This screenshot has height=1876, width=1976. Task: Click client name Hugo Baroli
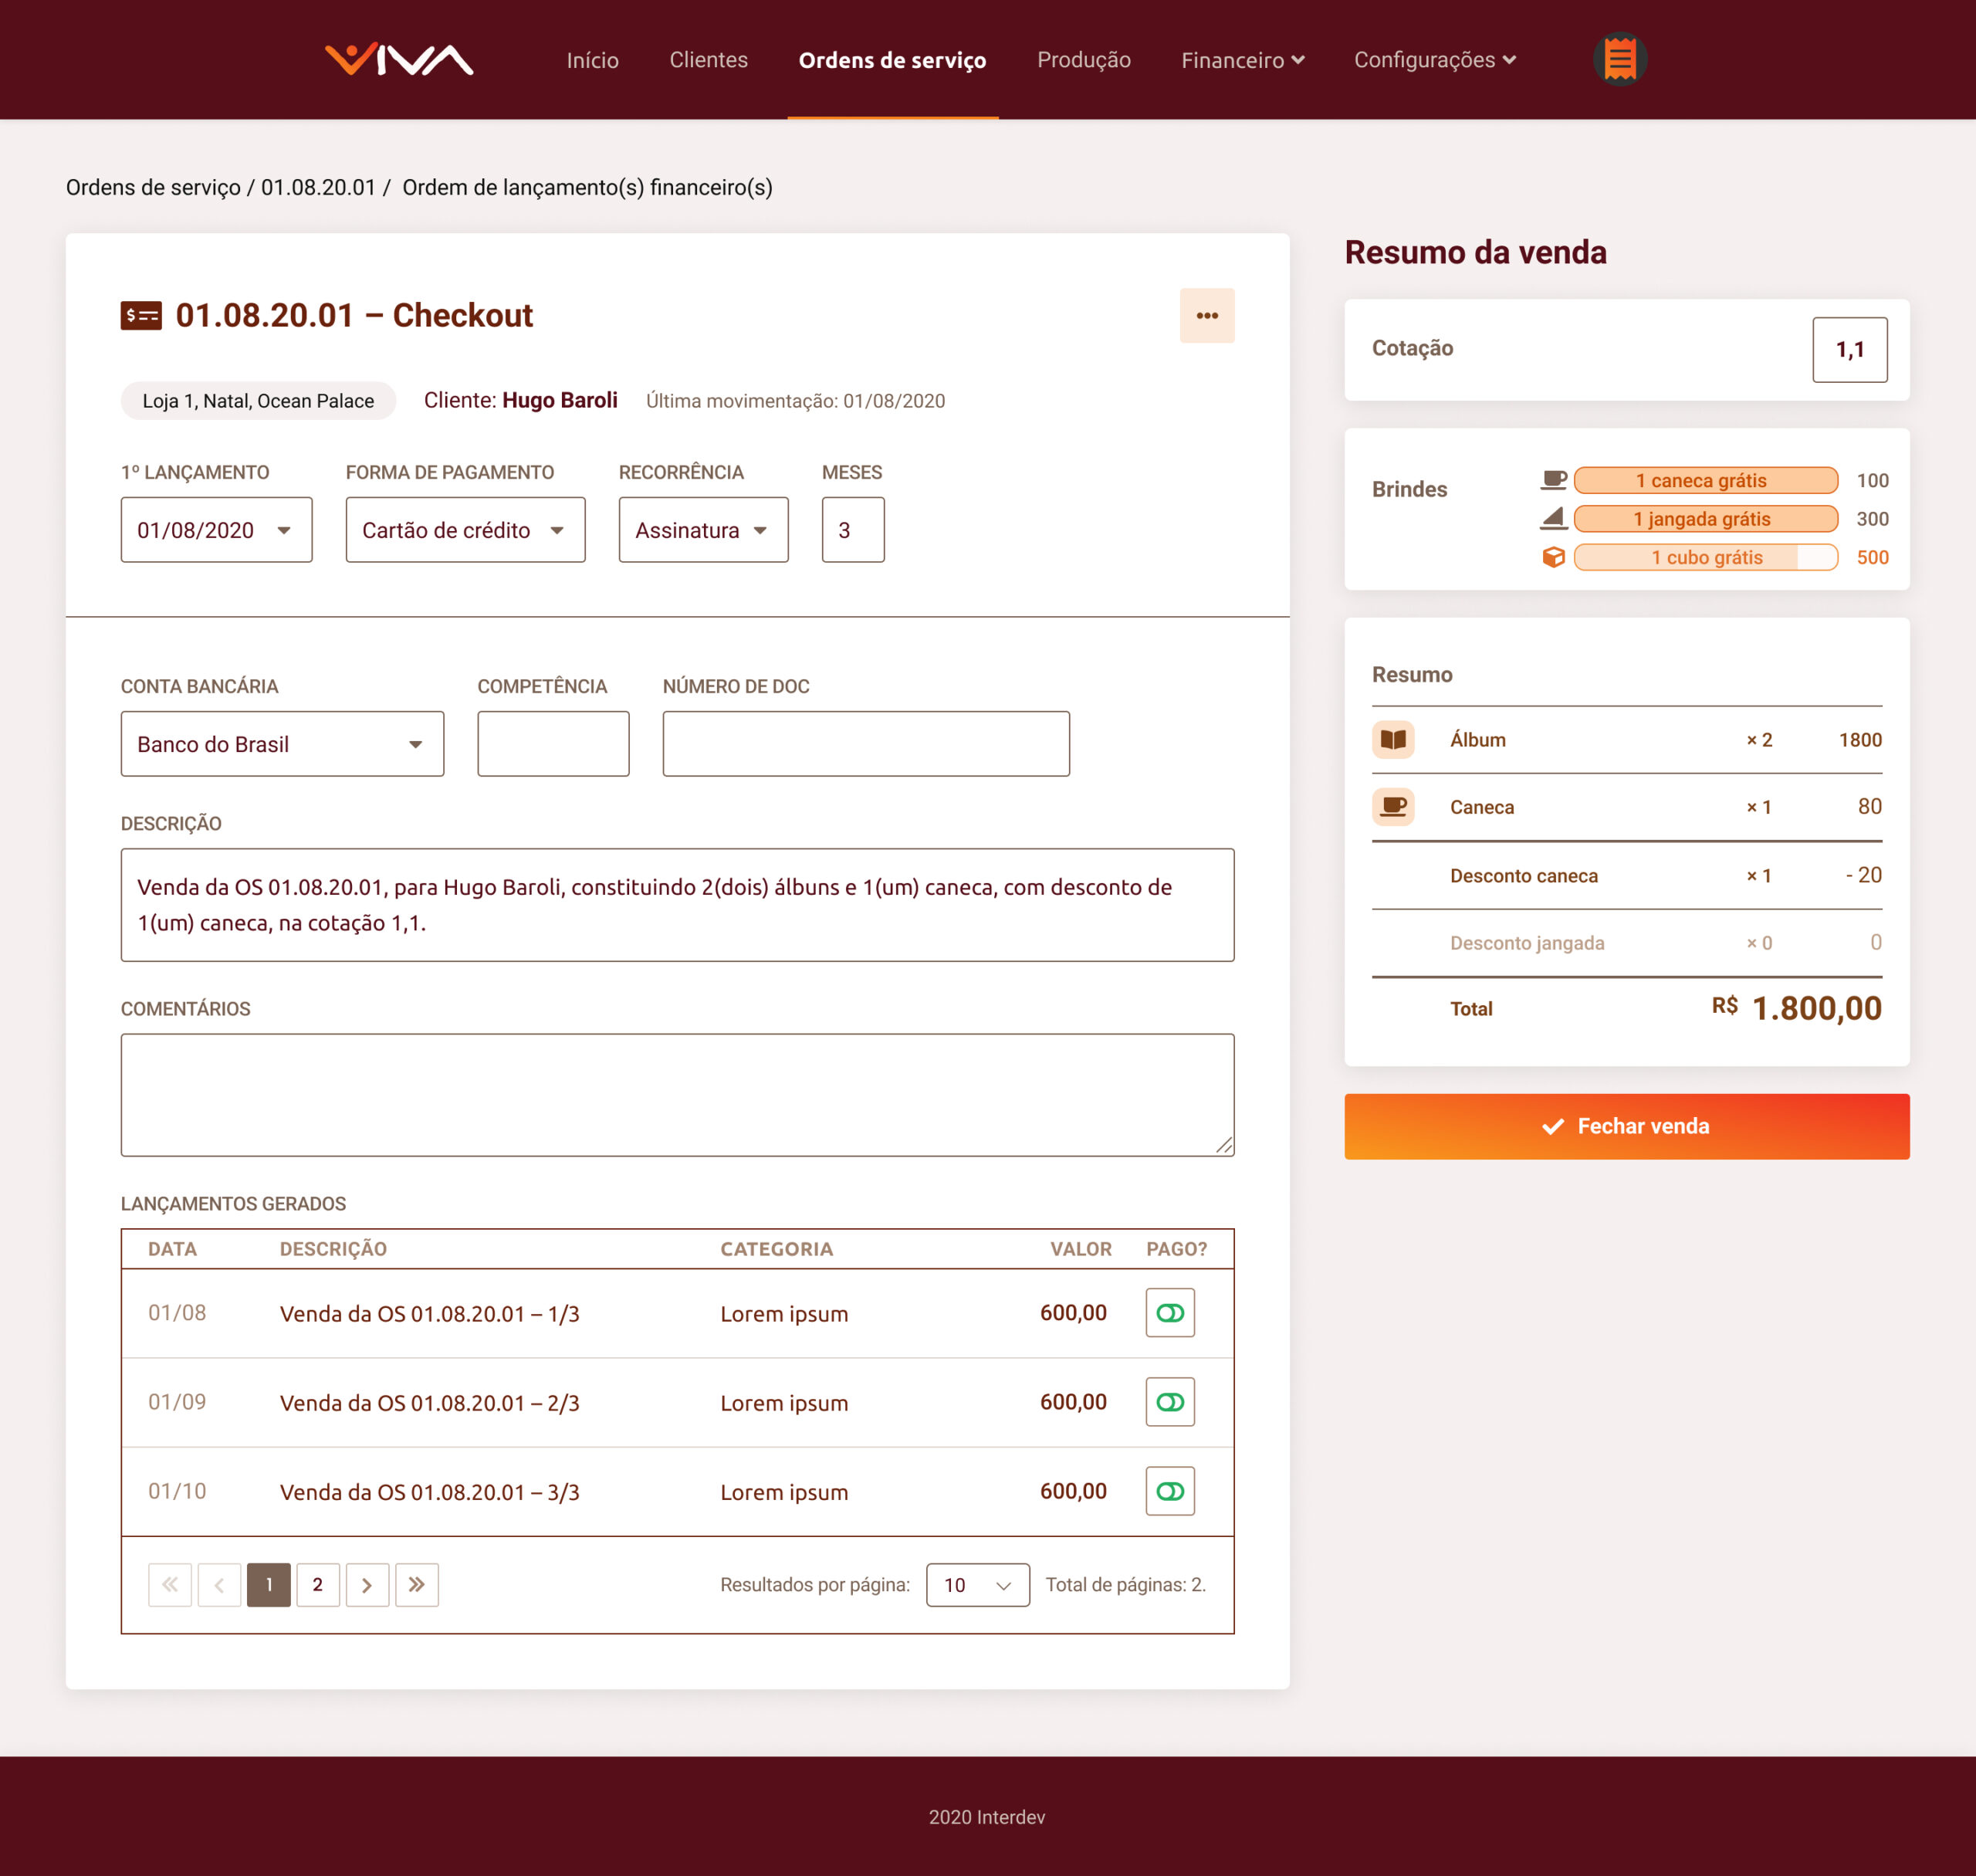(560, 400)
